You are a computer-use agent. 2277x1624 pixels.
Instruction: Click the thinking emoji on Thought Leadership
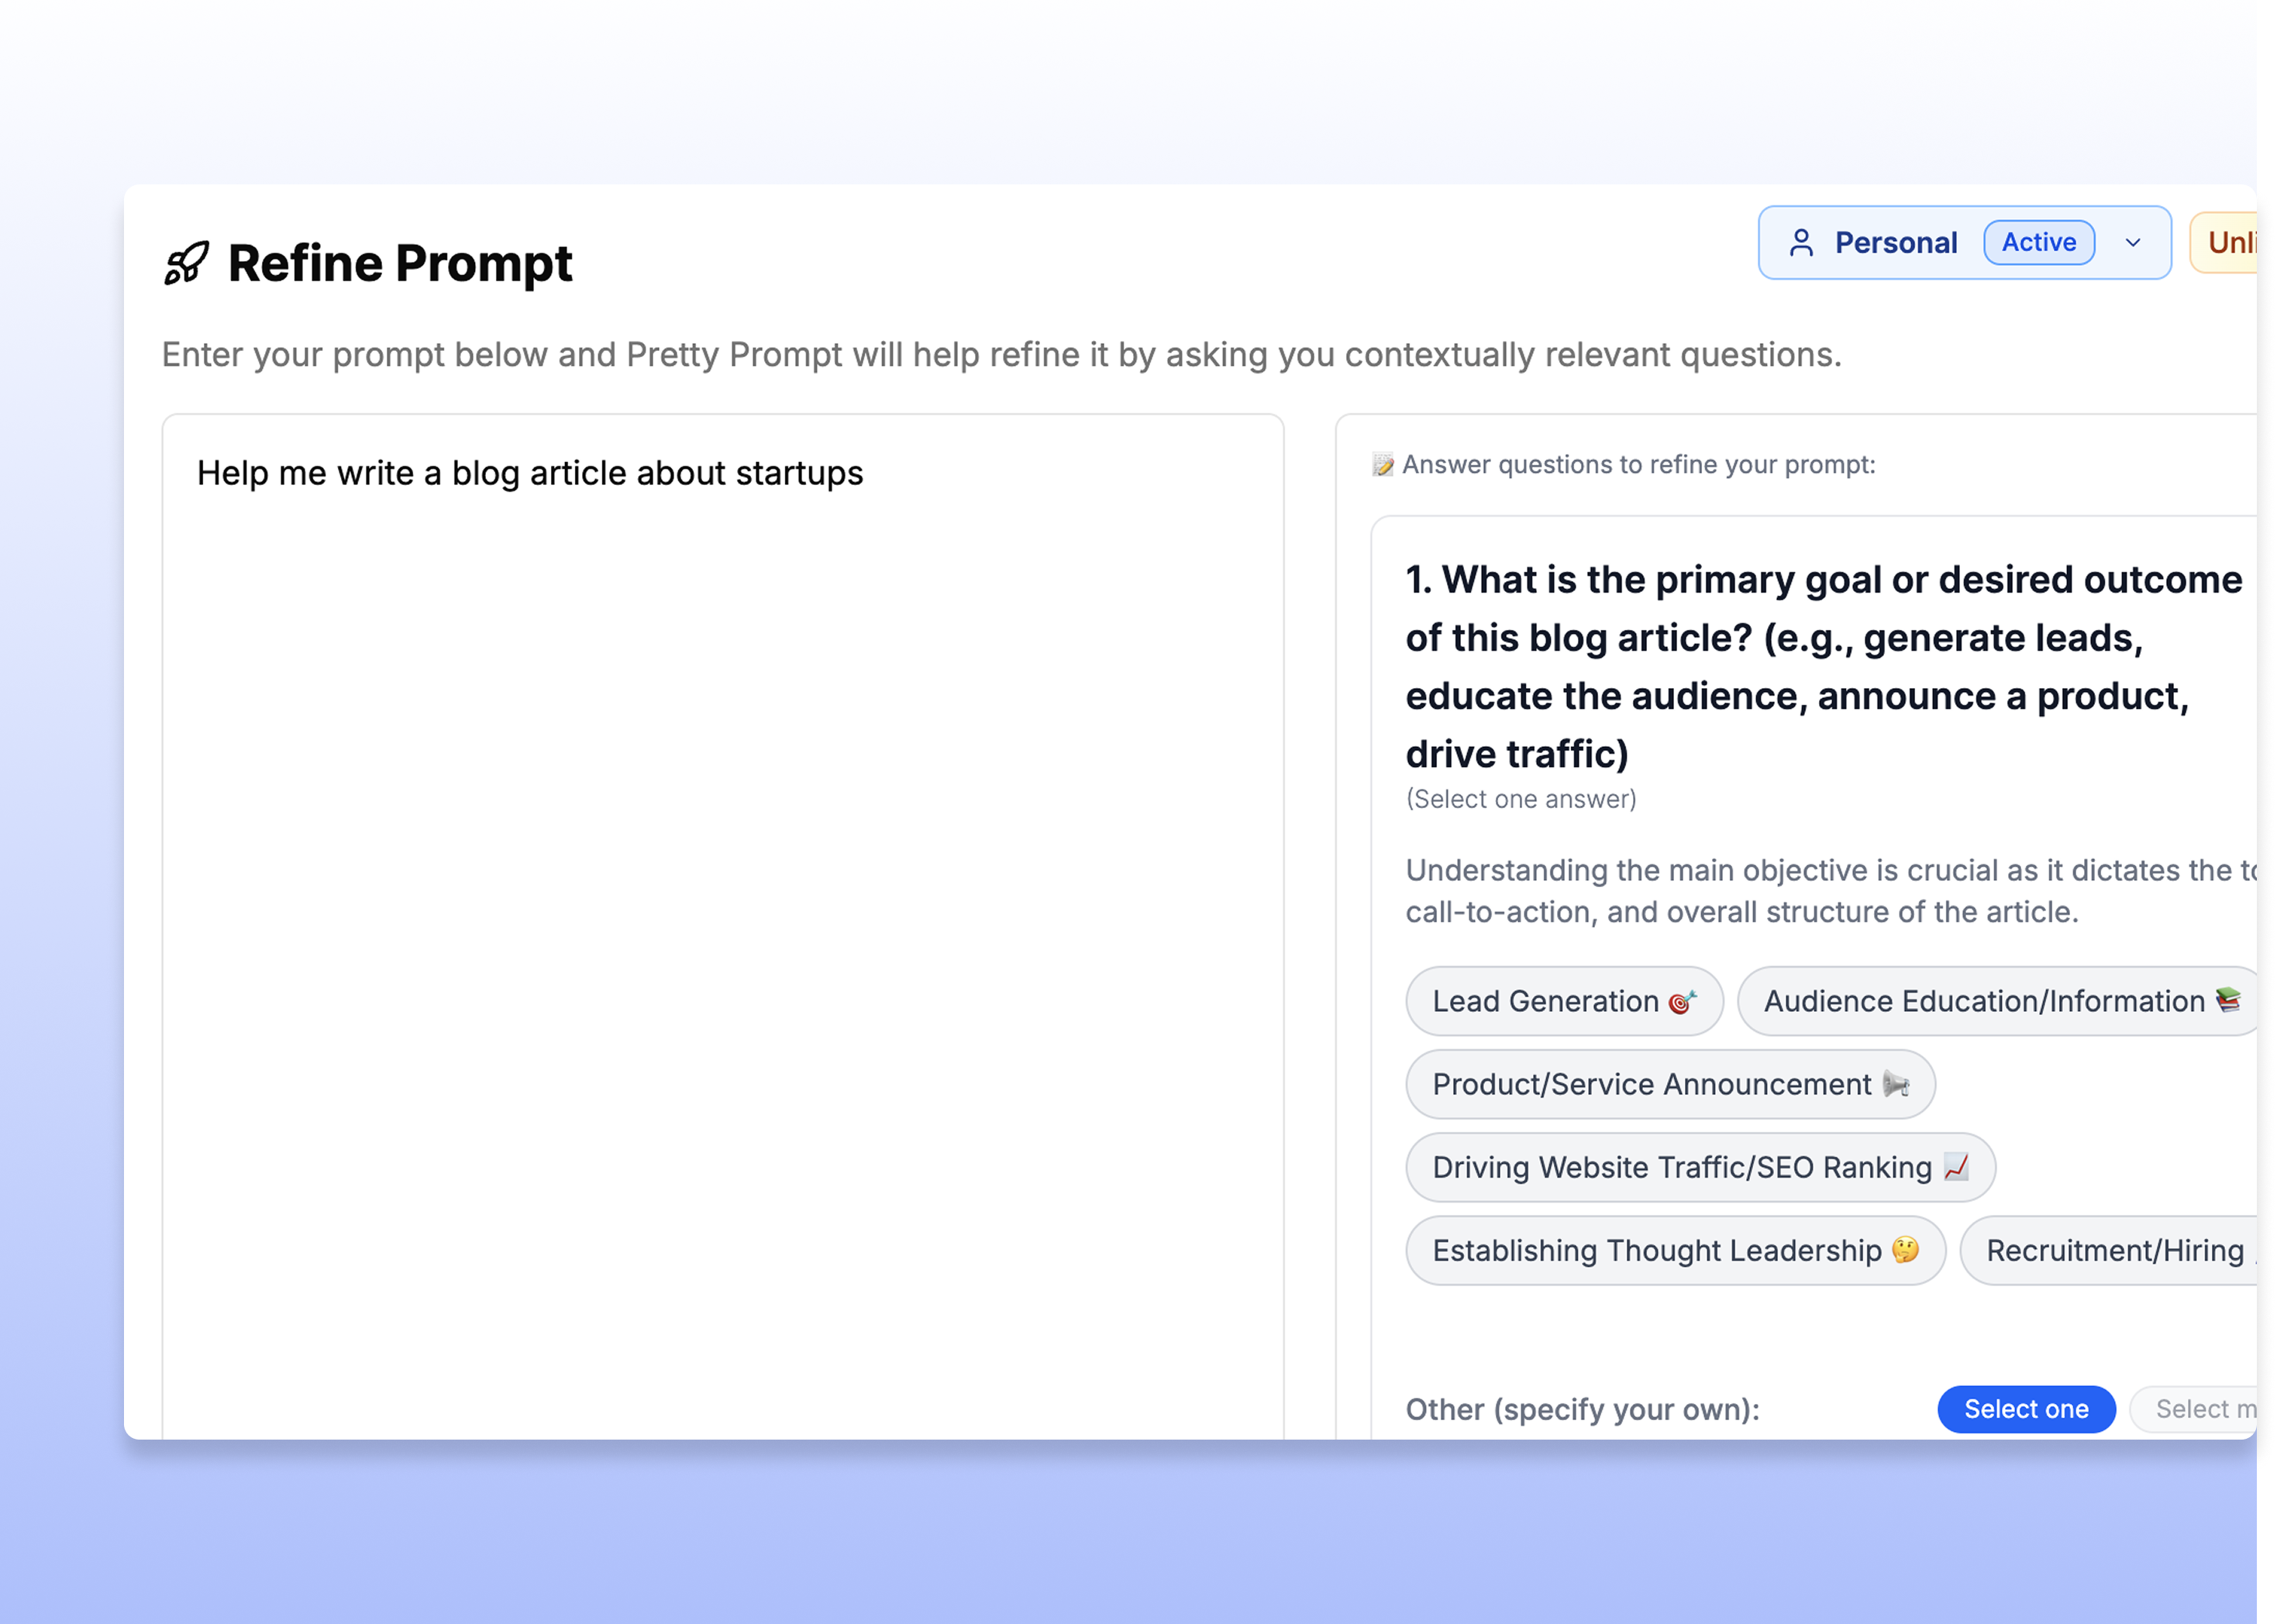(x=1906, y=1250)
